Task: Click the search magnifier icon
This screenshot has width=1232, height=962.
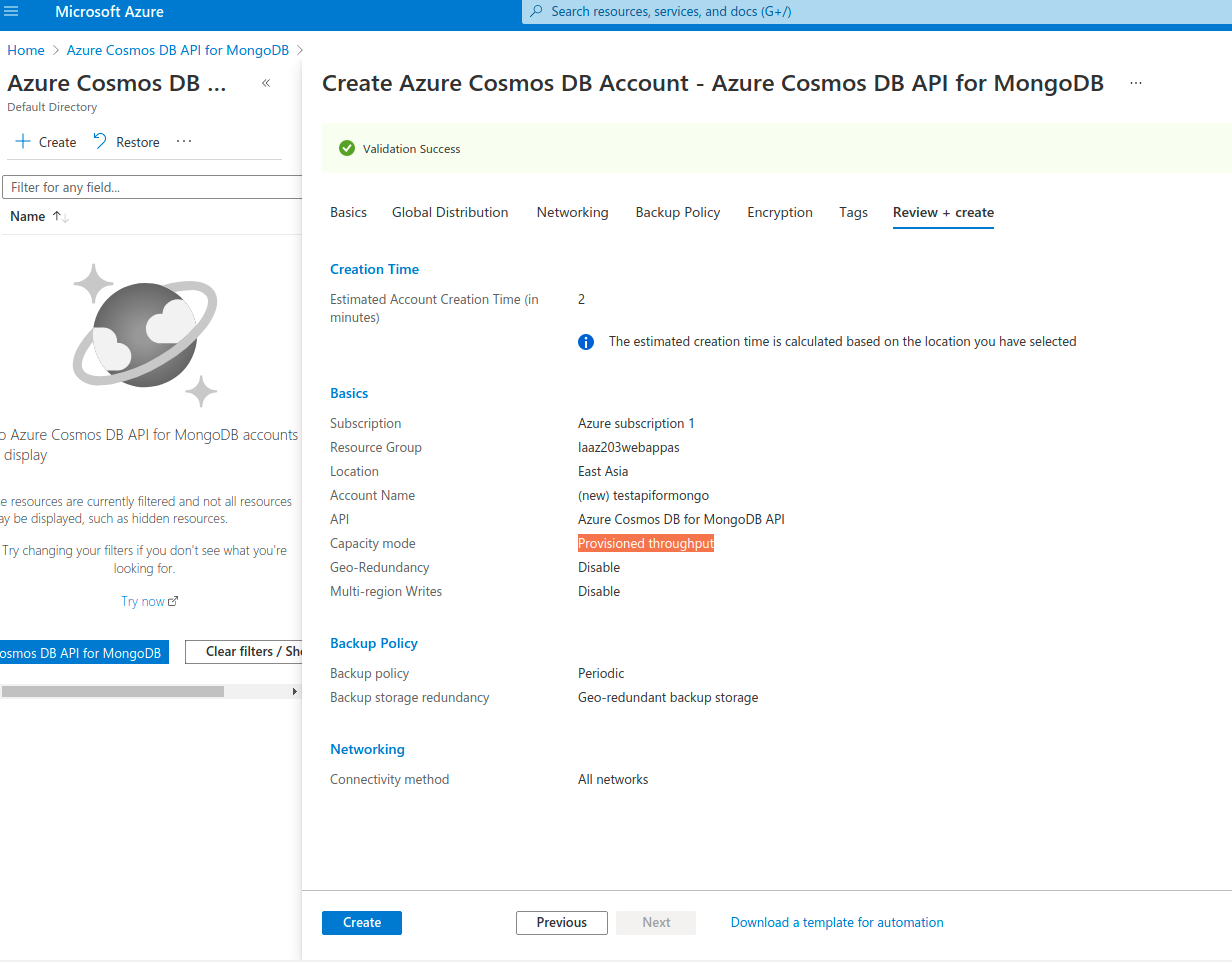Action: [x=536, y=11]
